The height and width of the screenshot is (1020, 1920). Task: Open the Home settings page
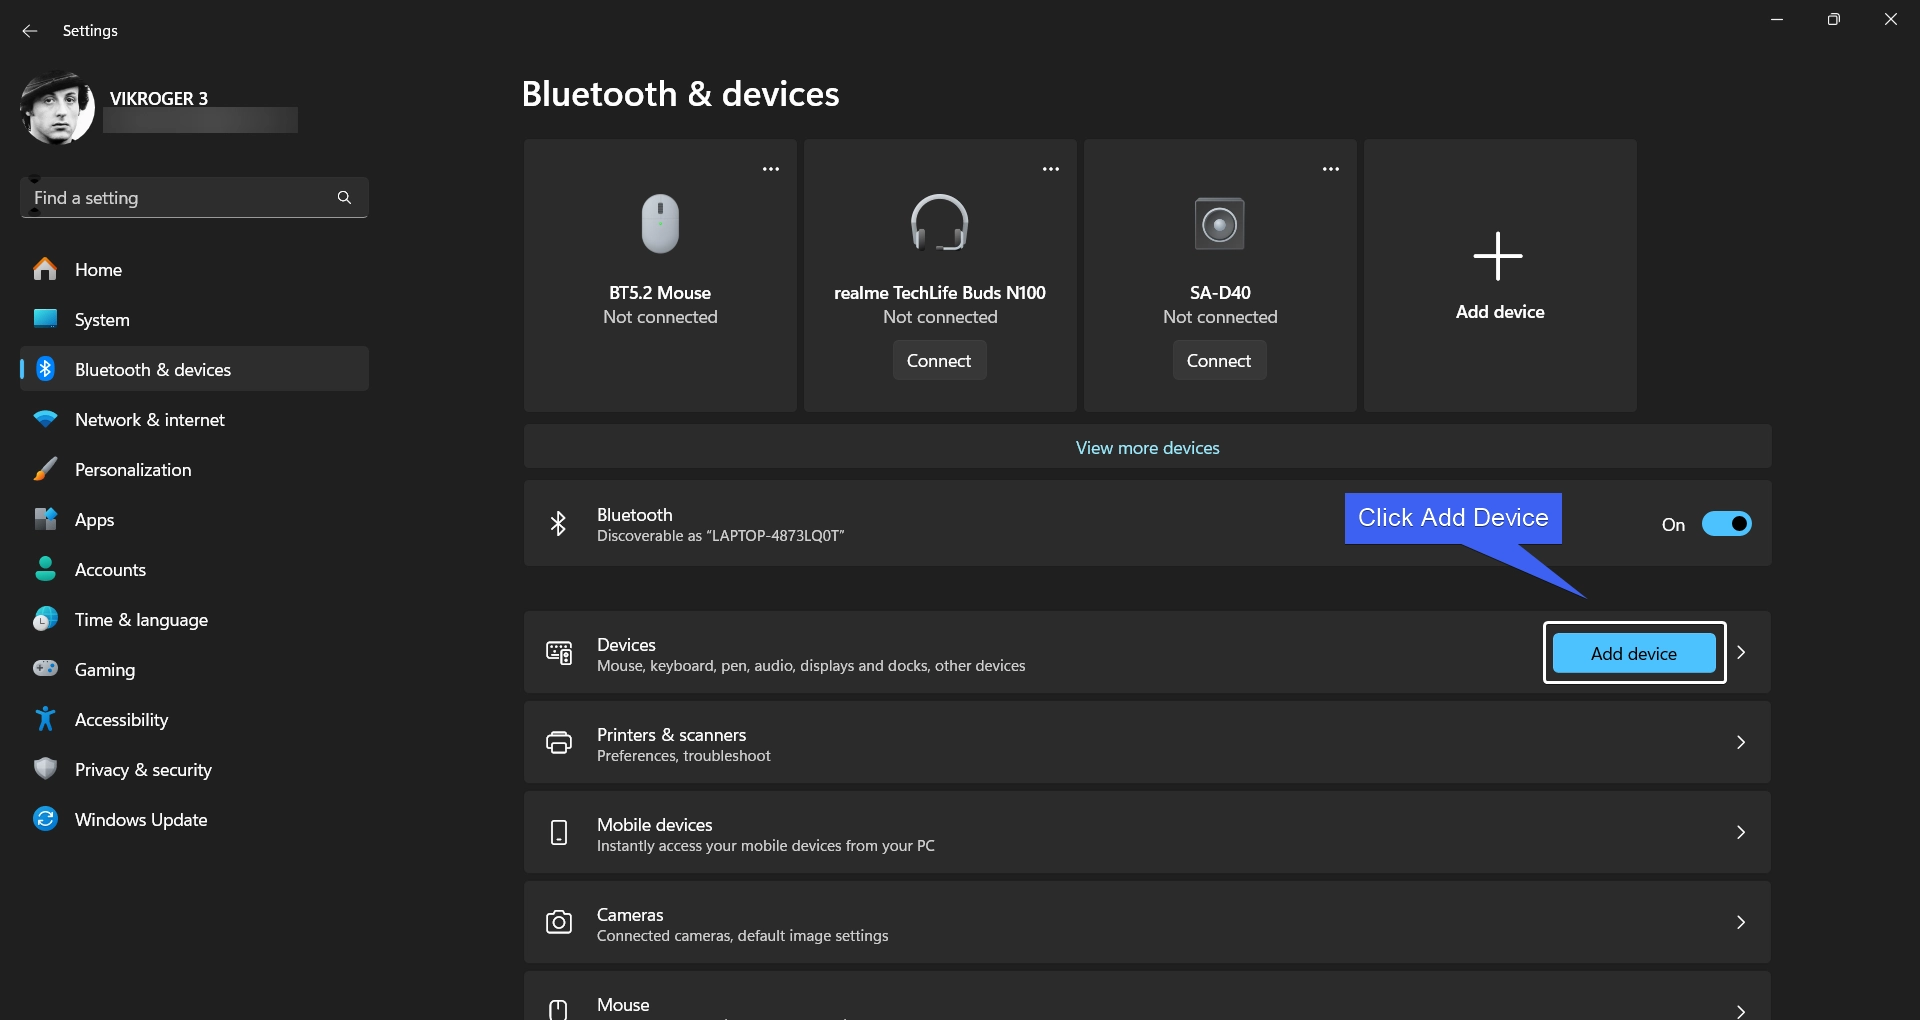[194, 270]
